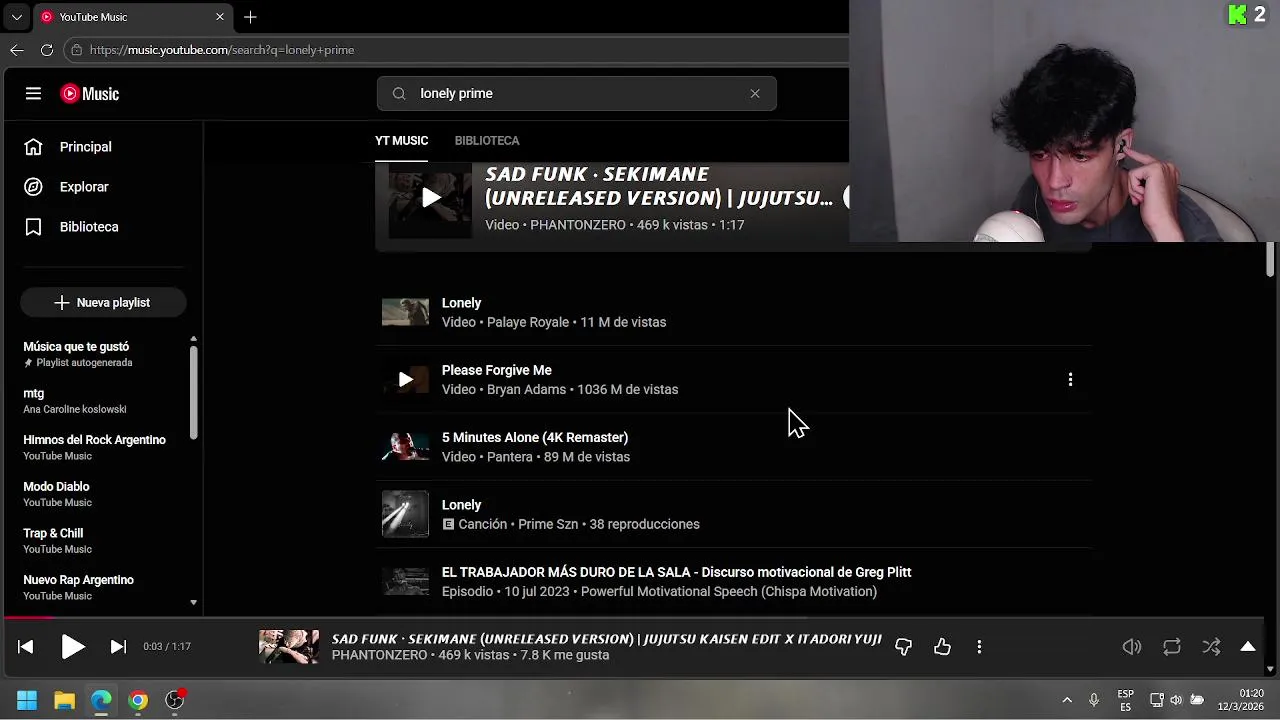Create a Nueva playlist
This screenshot has width=1280, height=720.
103,302
